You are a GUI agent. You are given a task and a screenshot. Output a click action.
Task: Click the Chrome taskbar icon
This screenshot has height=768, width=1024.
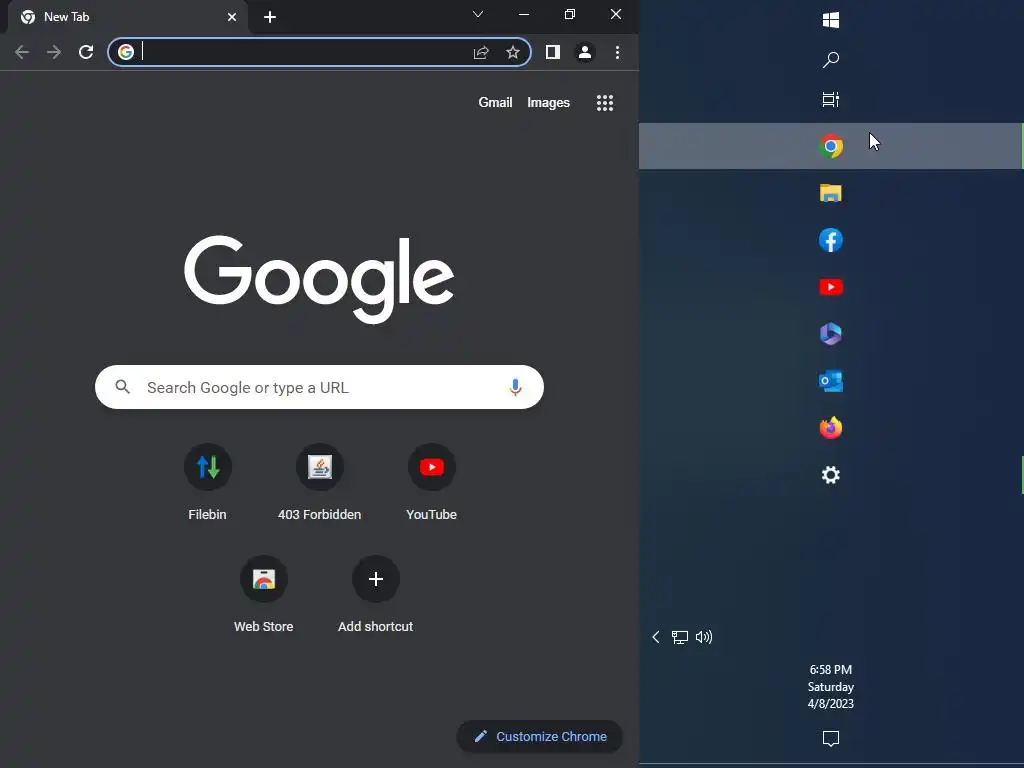(x=831, y=146)
